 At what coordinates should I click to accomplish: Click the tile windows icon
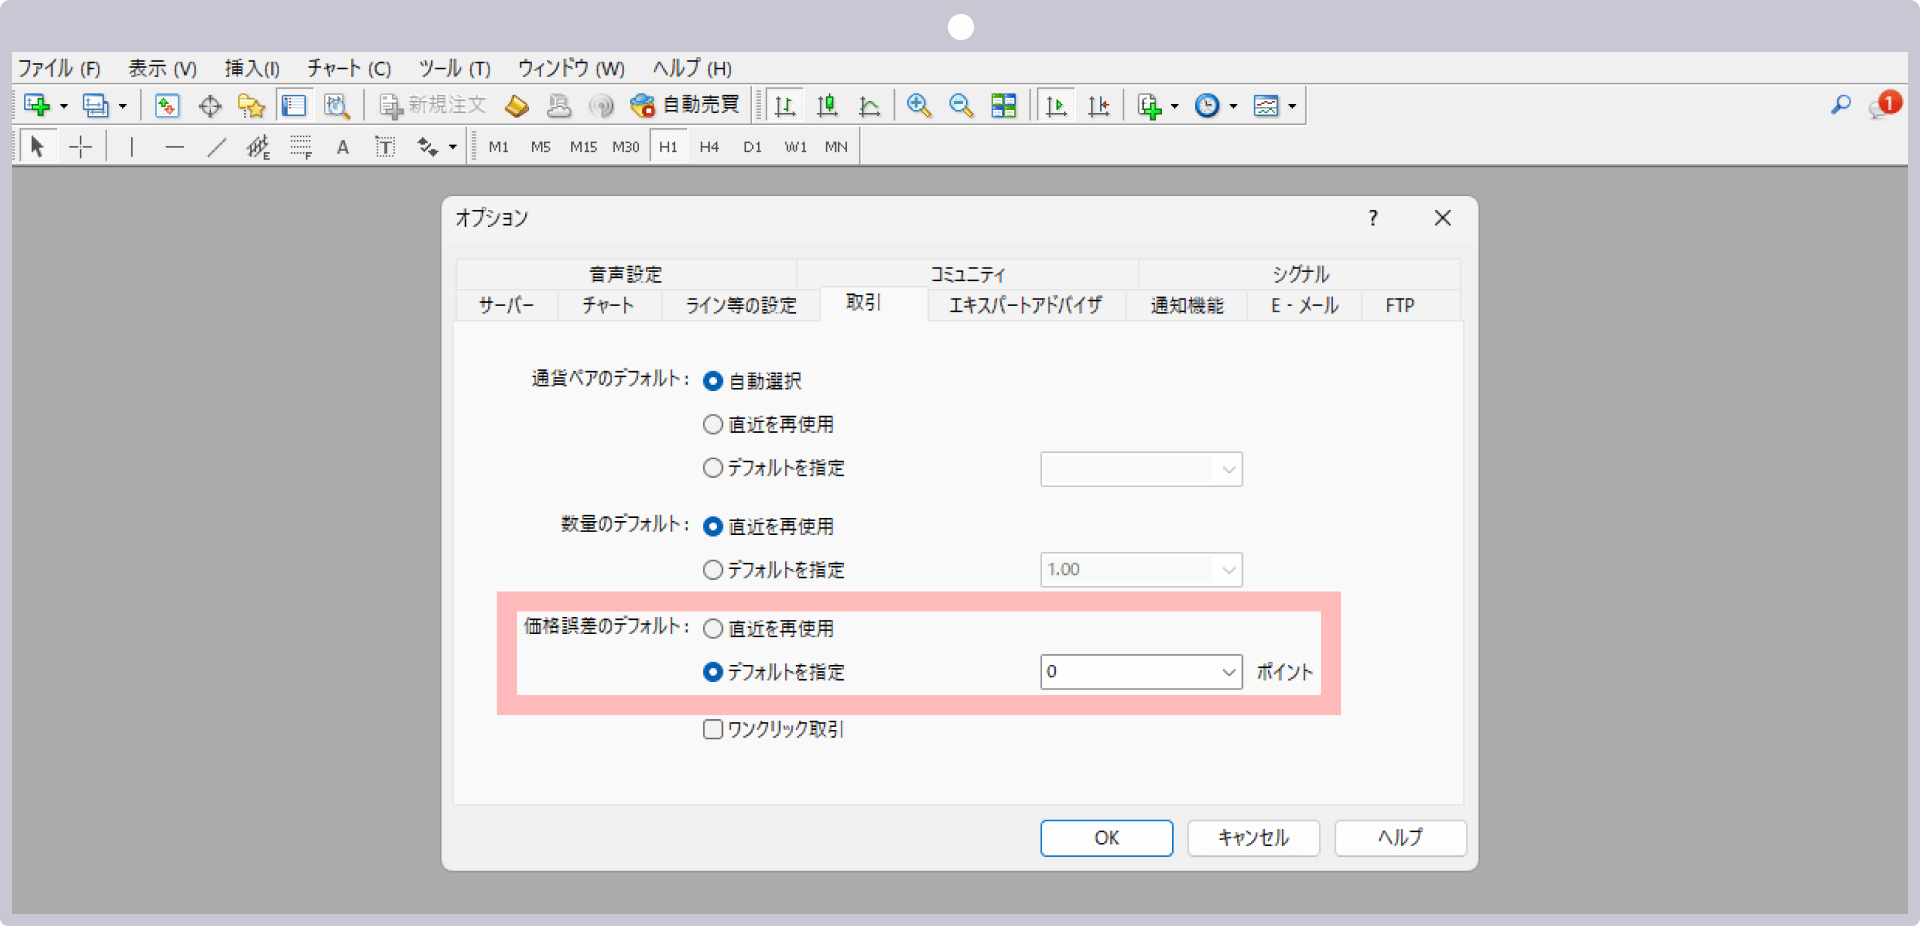[1003, 105]
